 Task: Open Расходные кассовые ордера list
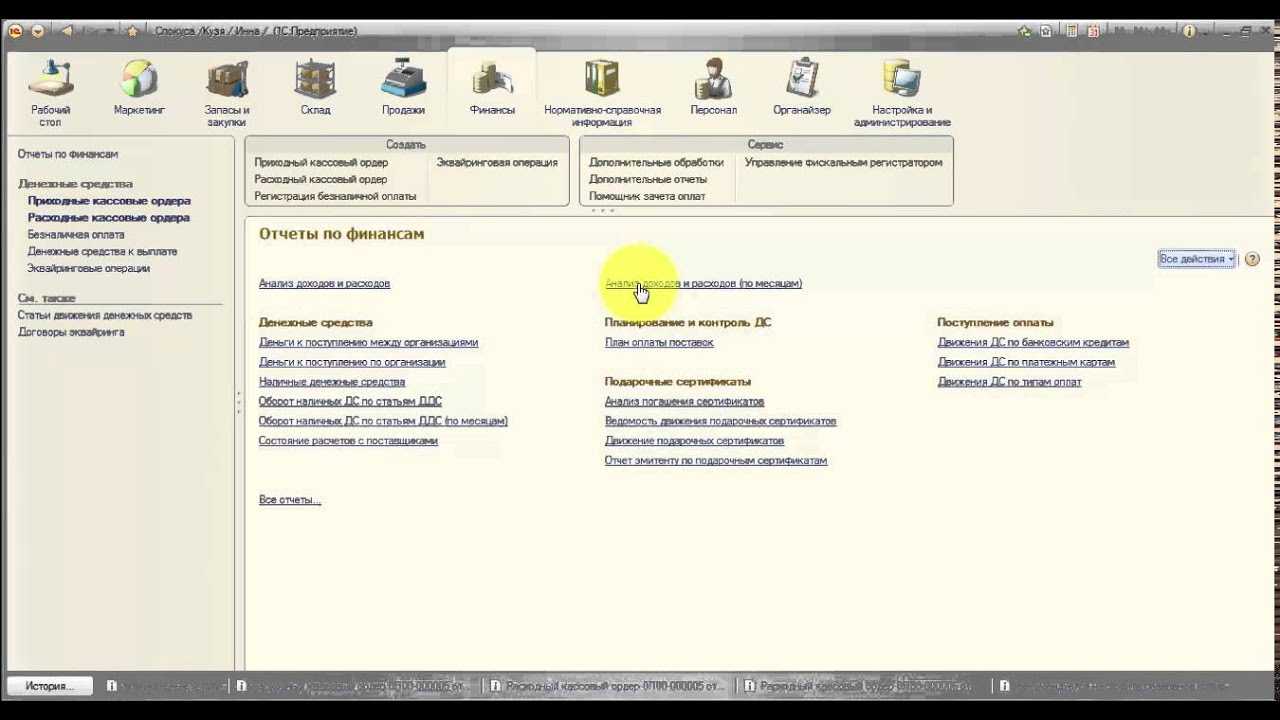pos(109,218)
